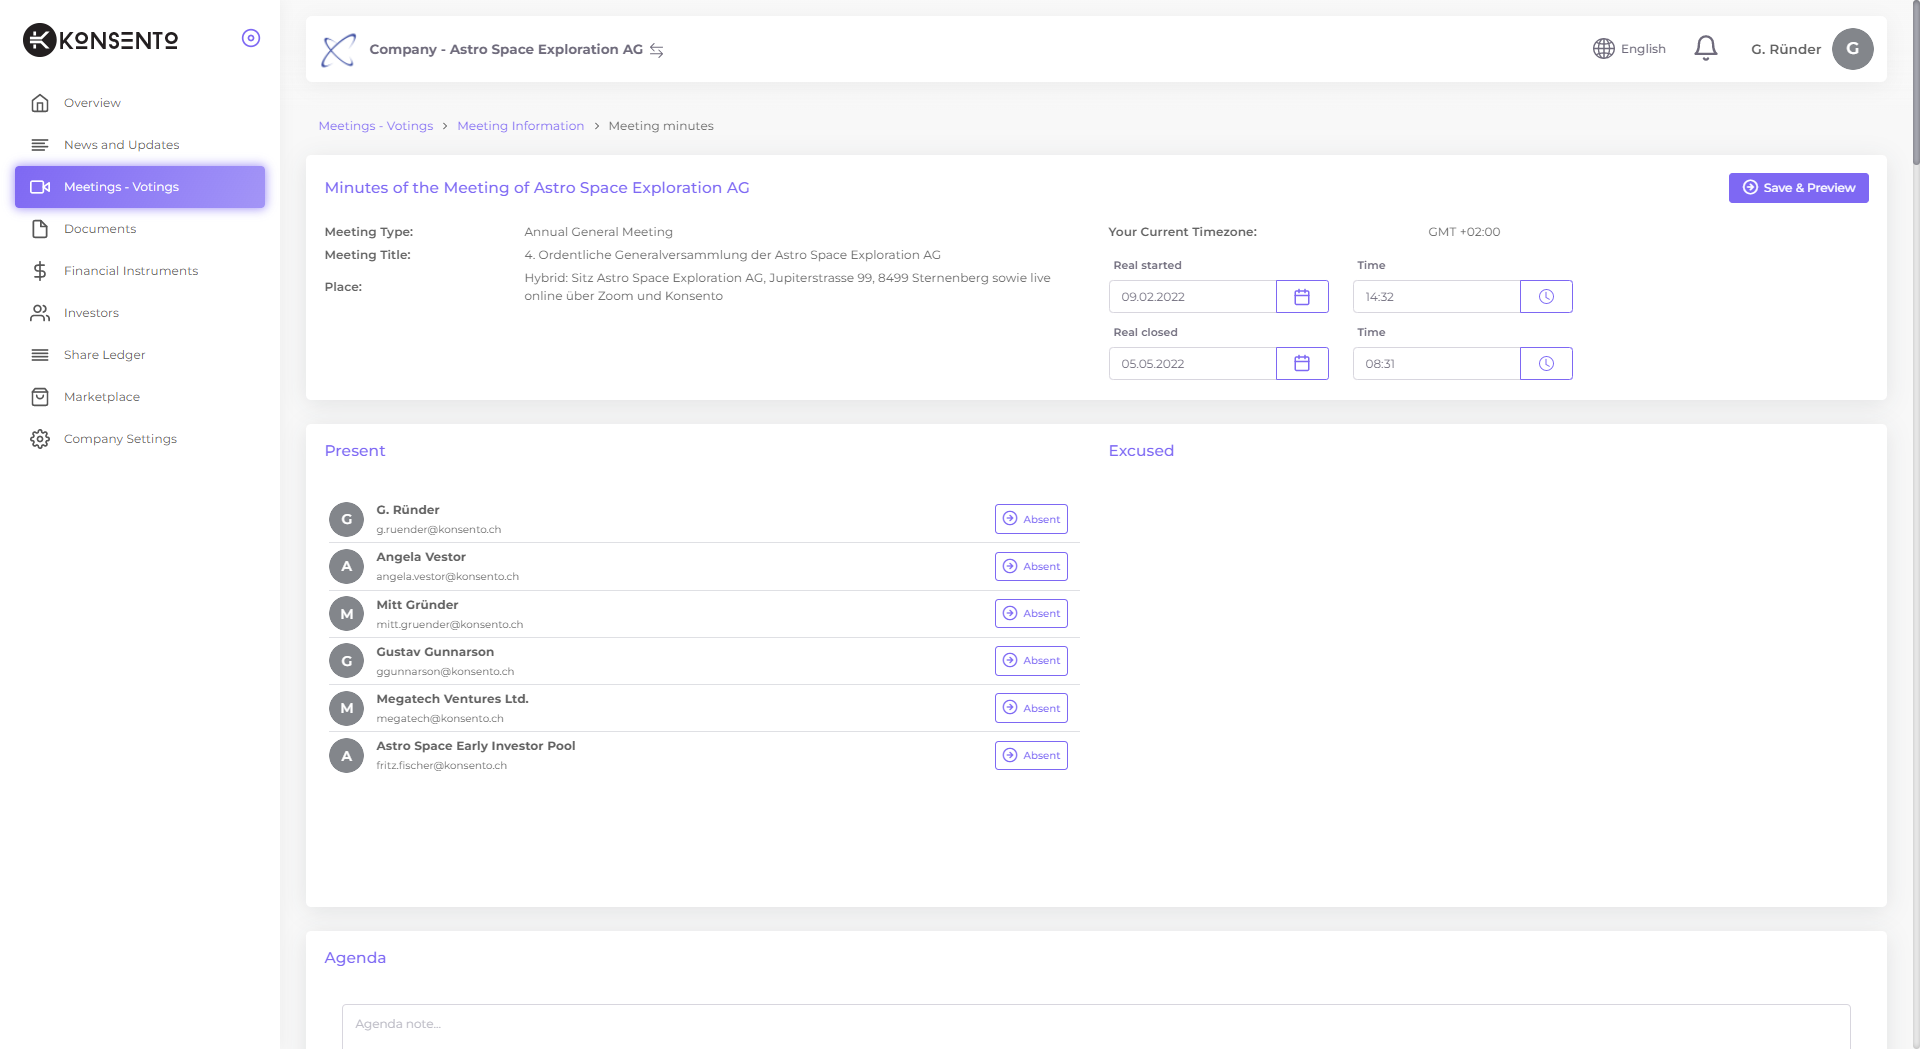1920x1049 pixels.
Task: Open calendar picker for Real closed date
Action: (1301, 364)
